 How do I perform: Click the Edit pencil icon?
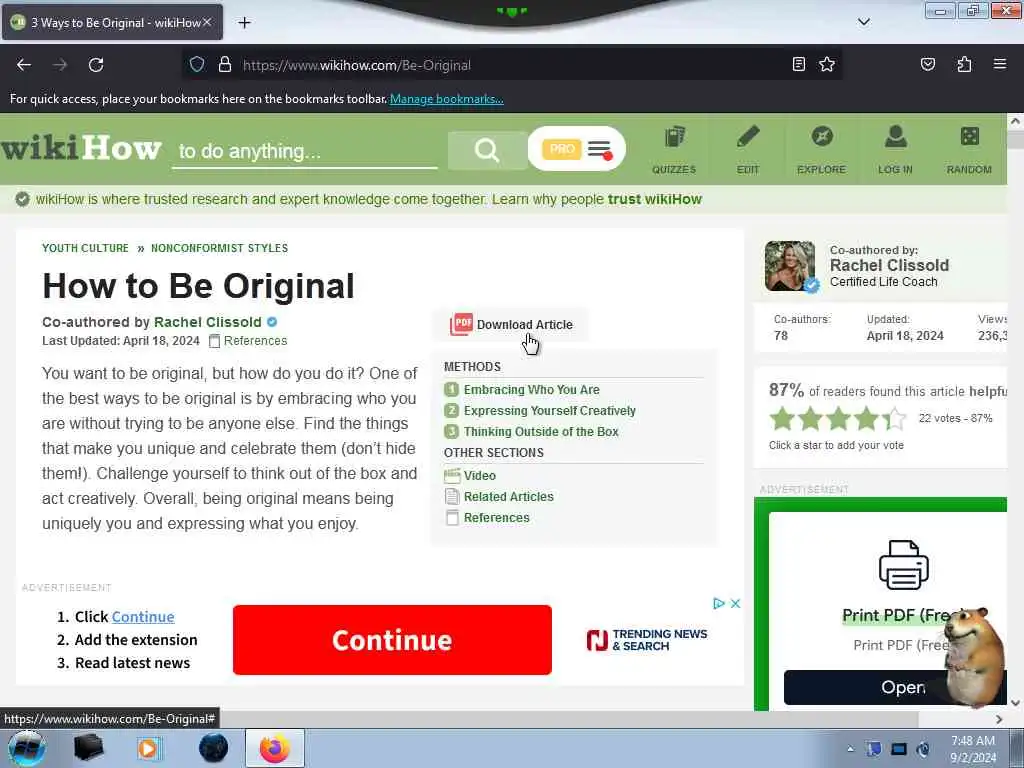tap(748, 150)
